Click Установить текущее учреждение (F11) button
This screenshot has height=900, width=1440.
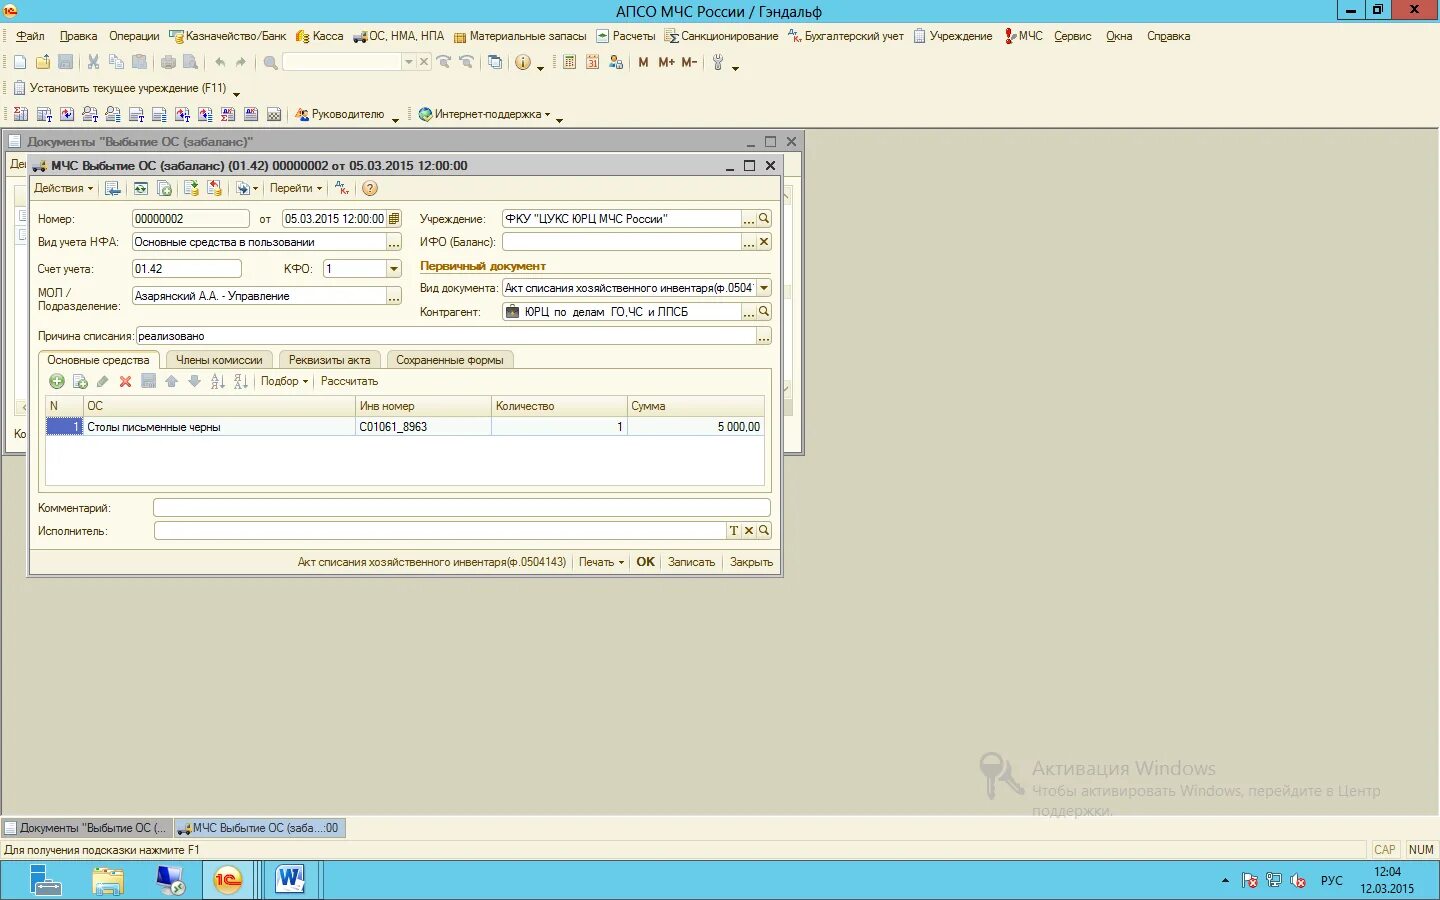(x=120, y=88)
